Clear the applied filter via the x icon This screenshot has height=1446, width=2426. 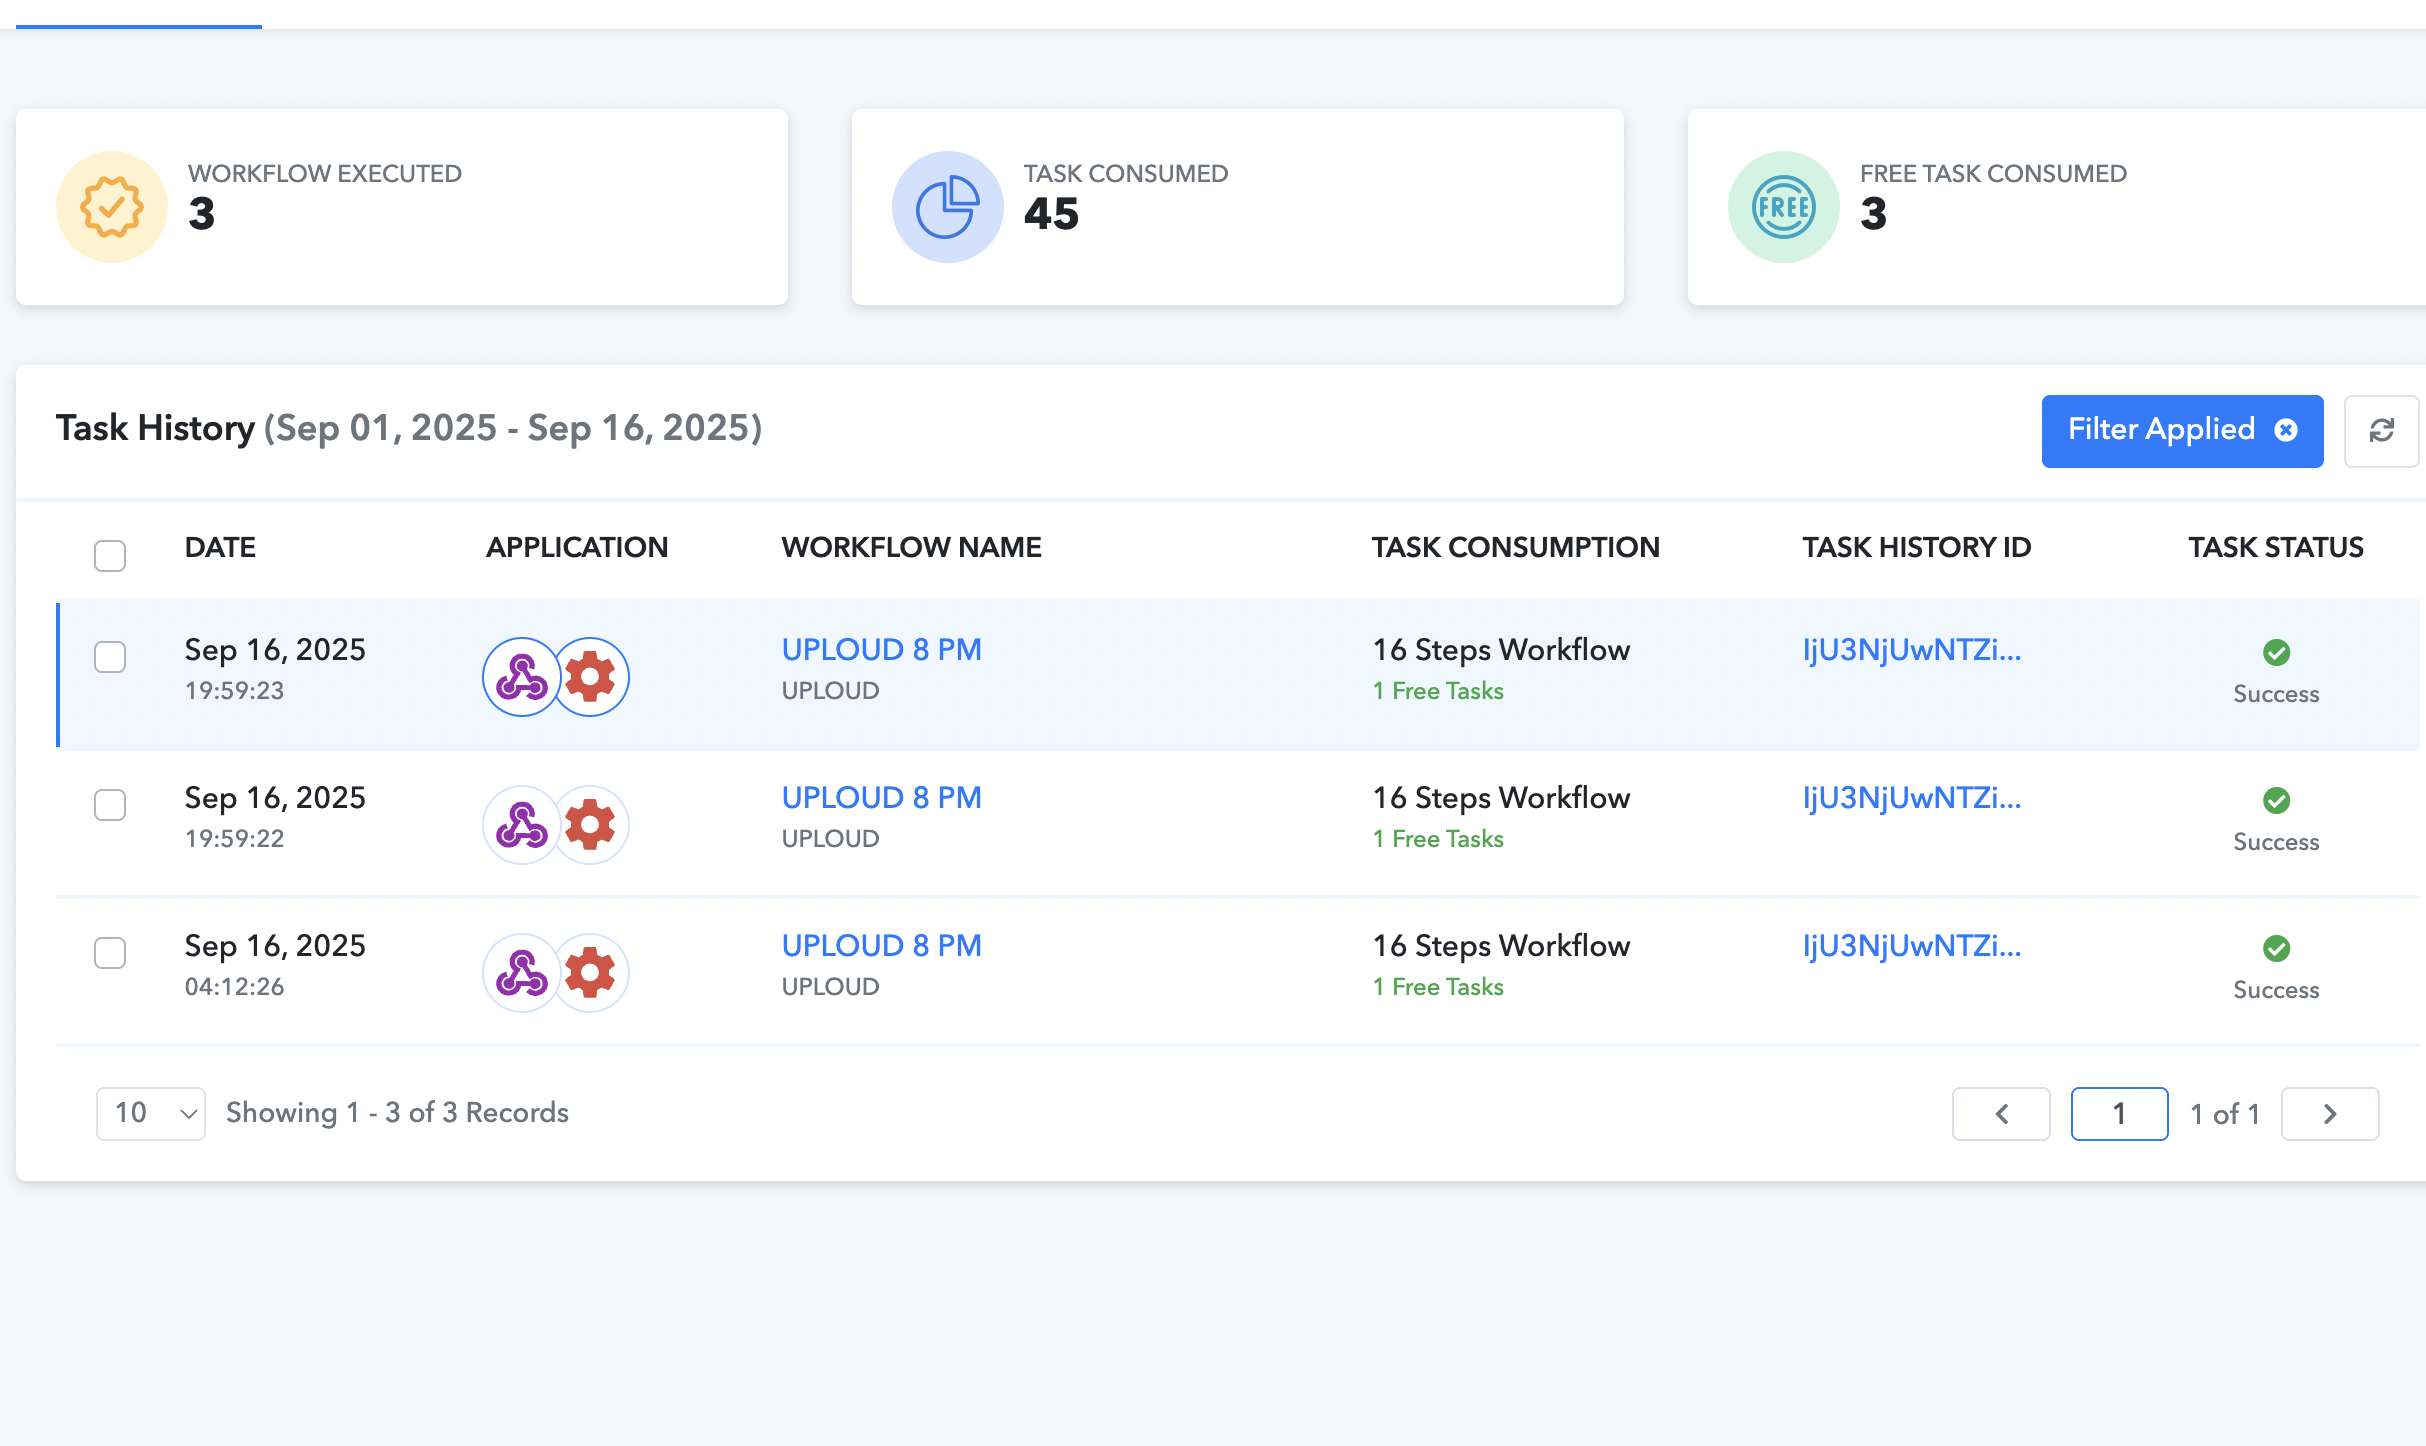[x=2286, y=430]
